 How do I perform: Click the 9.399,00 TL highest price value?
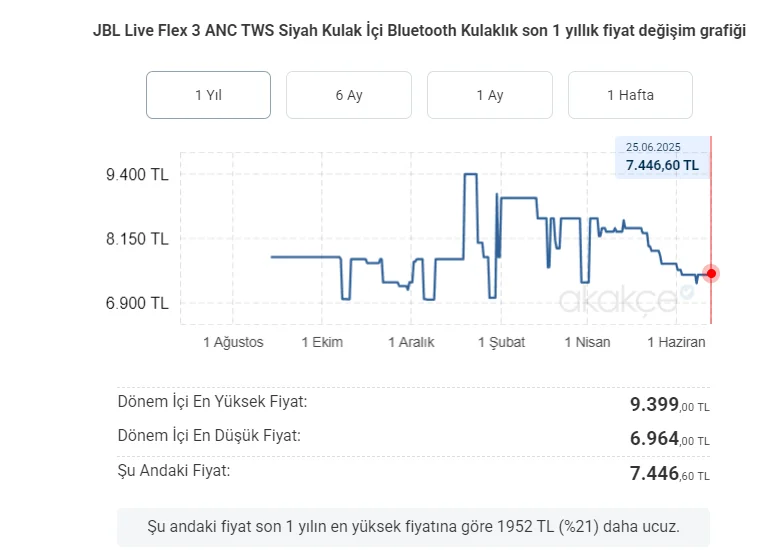669,405
